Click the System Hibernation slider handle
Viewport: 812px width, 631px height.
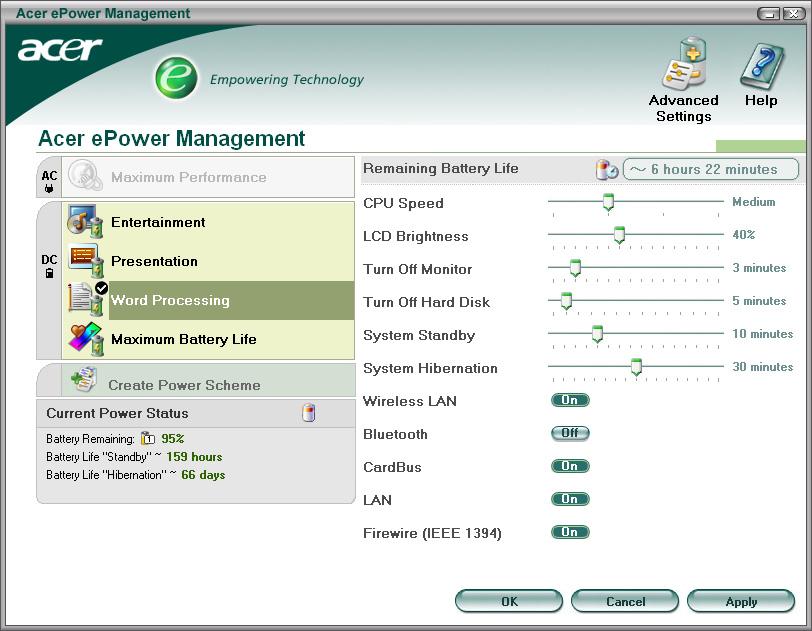[x=636, y=367]
